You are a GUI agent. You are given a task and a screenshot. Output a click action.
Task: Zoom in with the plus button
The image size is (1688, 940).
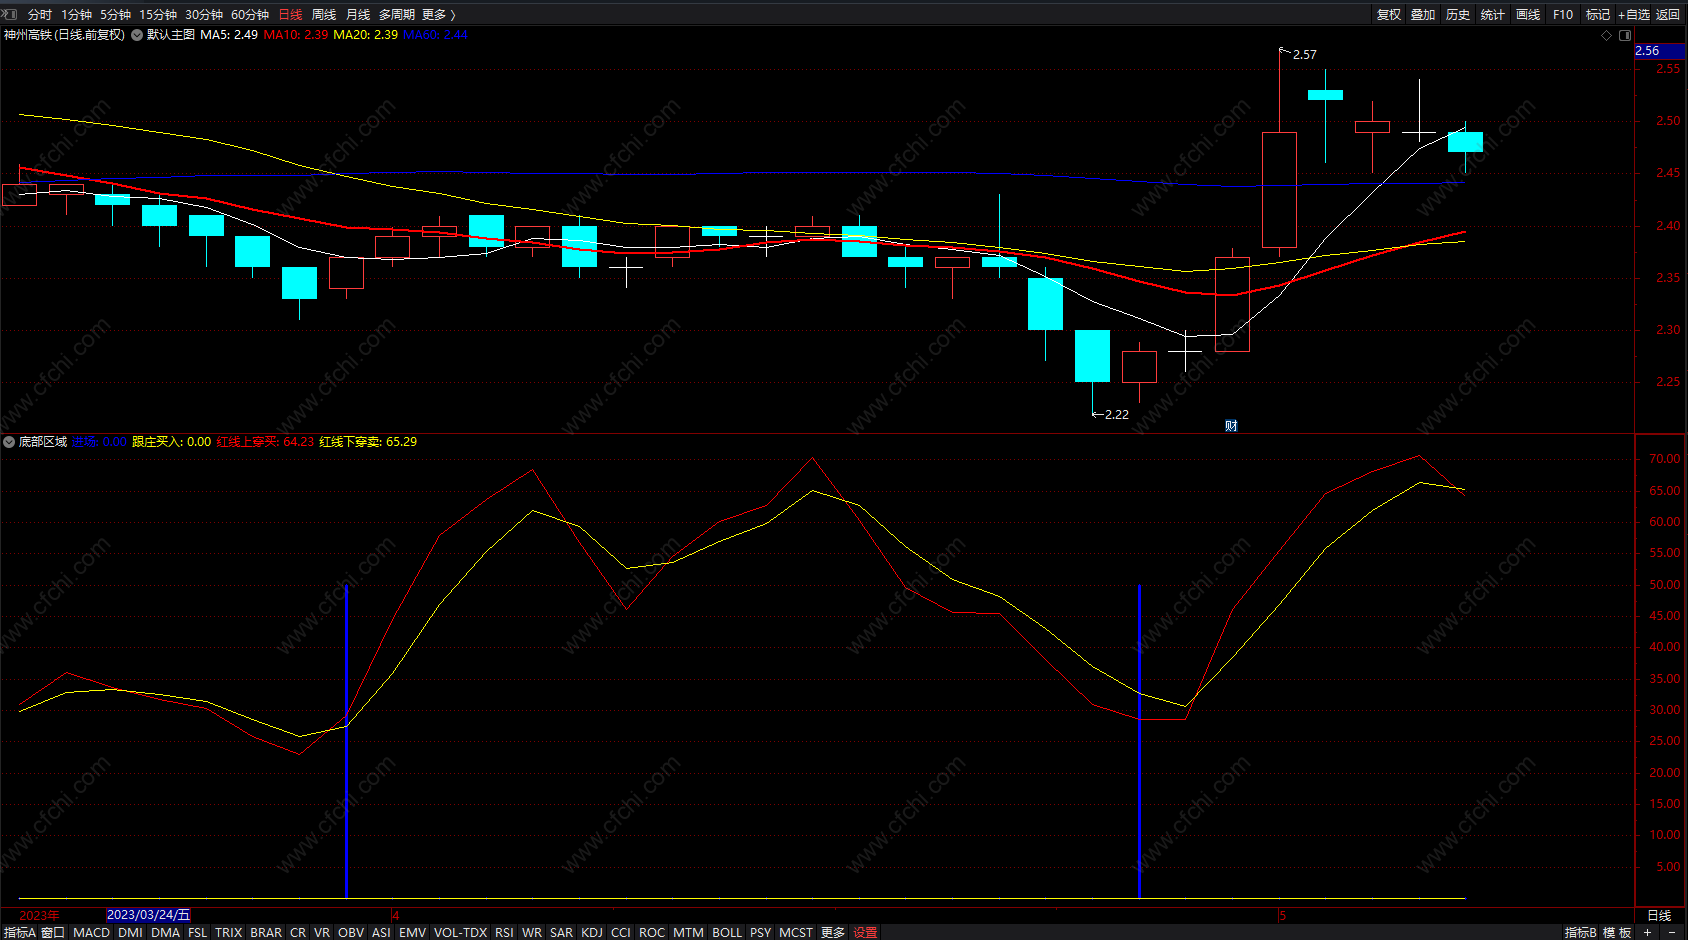pos(1647,932)
